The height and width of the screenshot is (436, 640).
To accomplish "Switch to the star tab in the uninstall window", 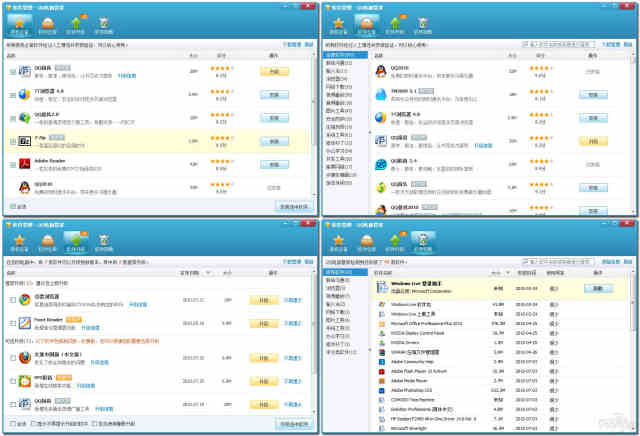I will point(338,242).
